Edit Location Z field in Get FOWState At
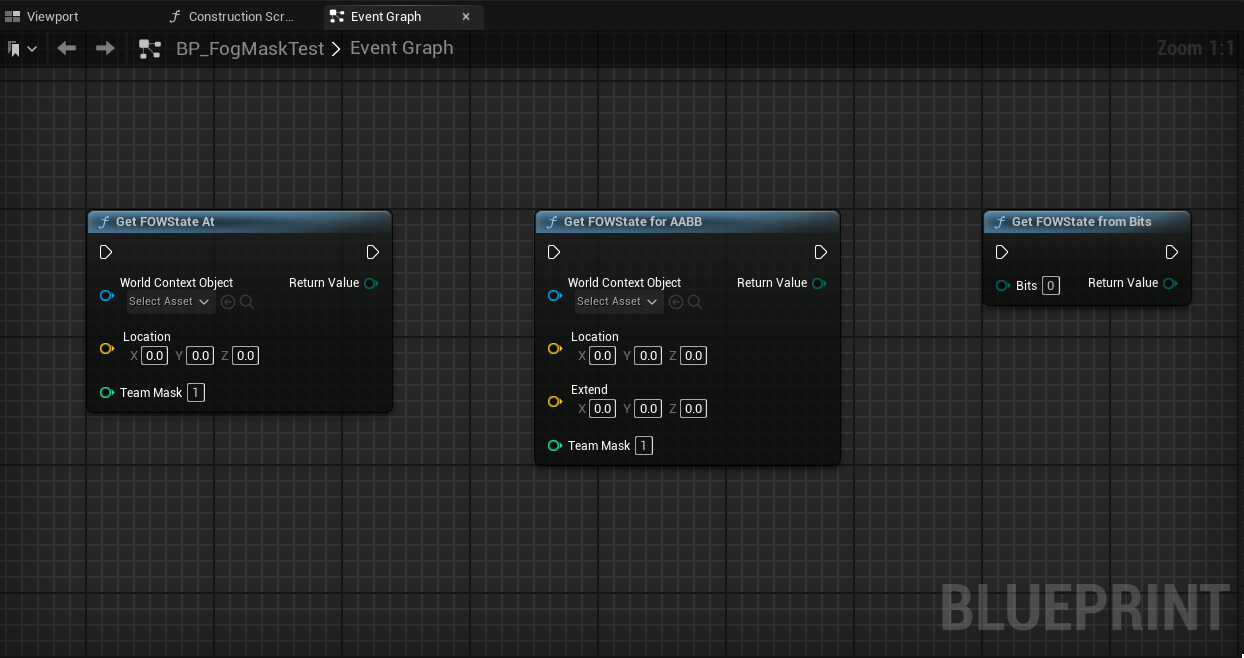Image resolution: width=1244 pixels, height=658 pixels. (245, 355)
